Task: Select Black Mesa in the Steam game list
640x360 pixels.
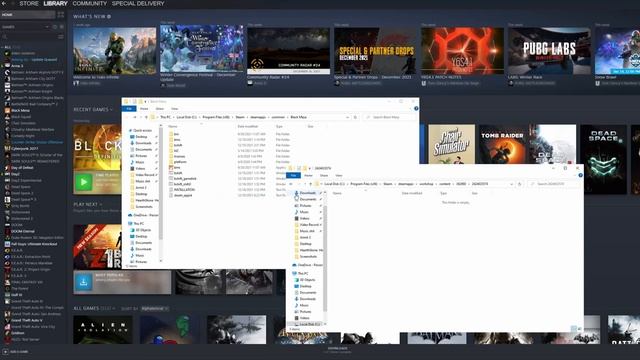Action: [x=20, y=110]
